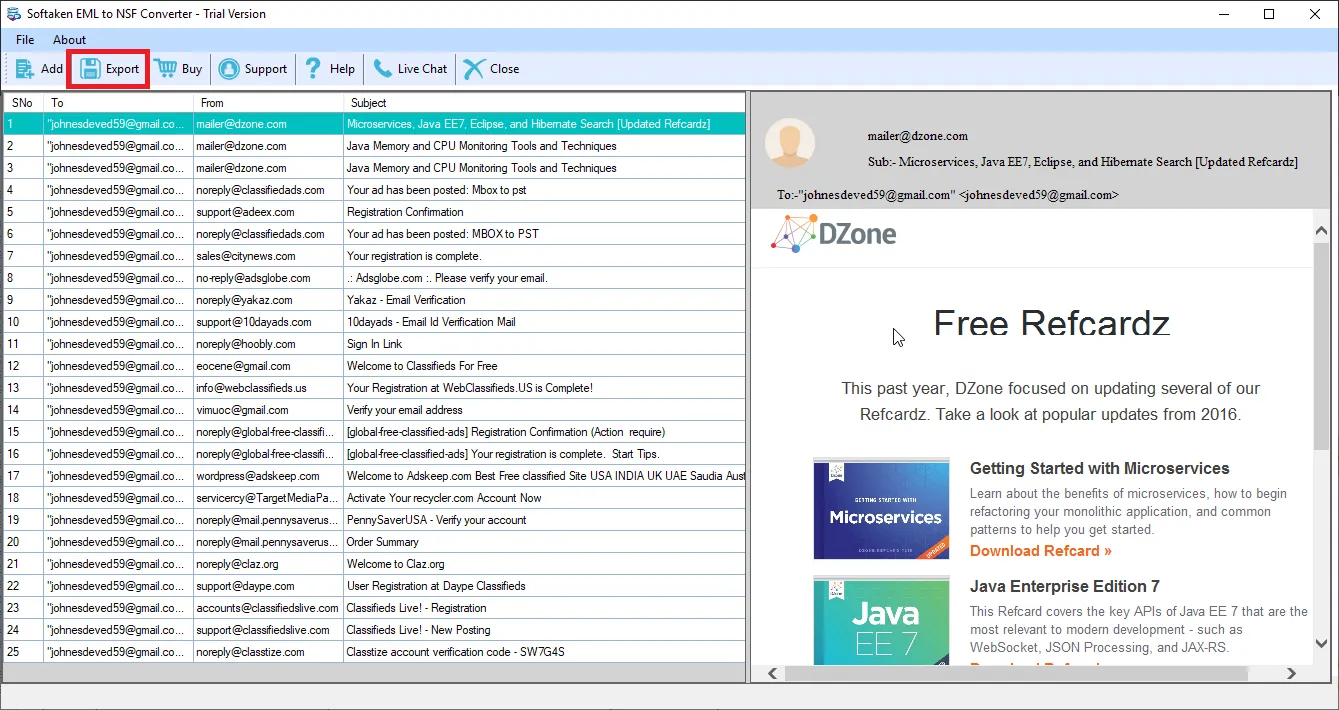
Task: Click preview horizontal scrollbar right arrow
Action: [1292, 674]
